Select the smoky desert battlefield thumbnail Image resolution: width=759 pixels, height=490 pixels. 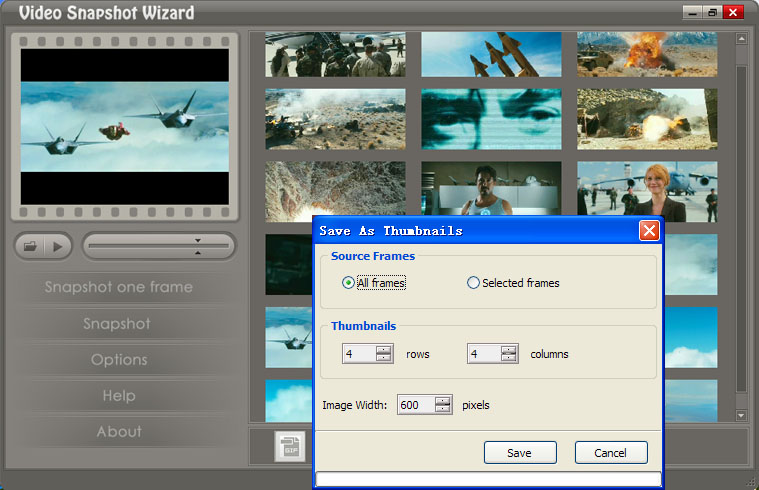[335, 119]
